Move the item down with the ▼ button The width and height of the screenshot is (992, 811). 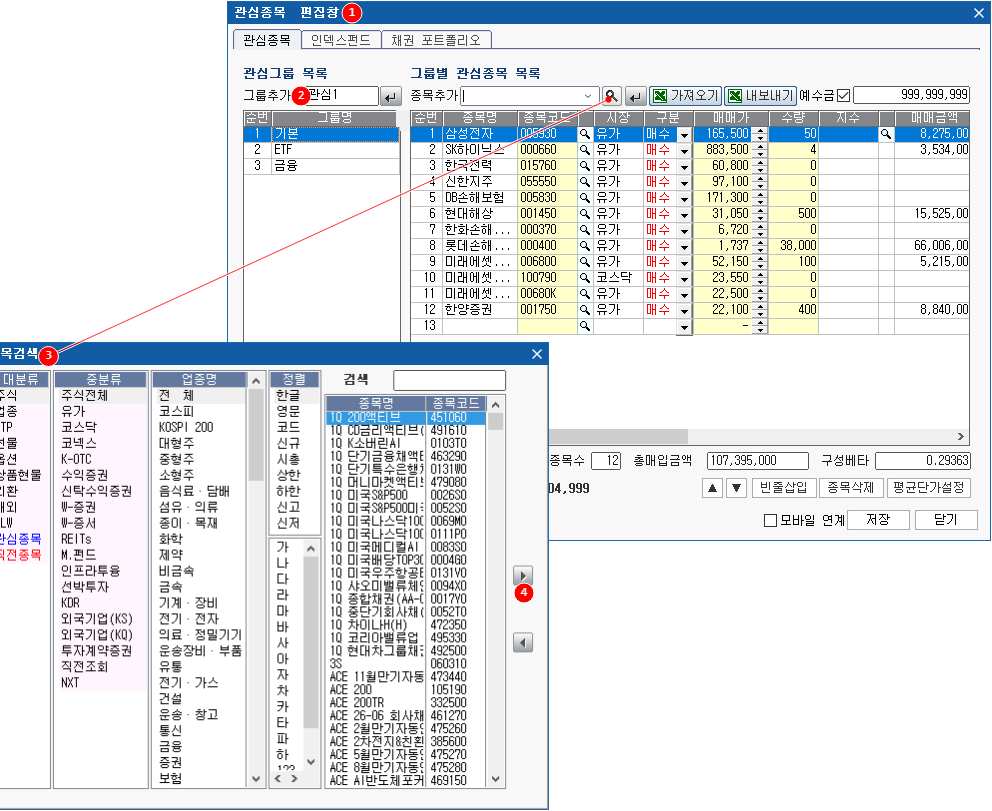pos(736,488)
